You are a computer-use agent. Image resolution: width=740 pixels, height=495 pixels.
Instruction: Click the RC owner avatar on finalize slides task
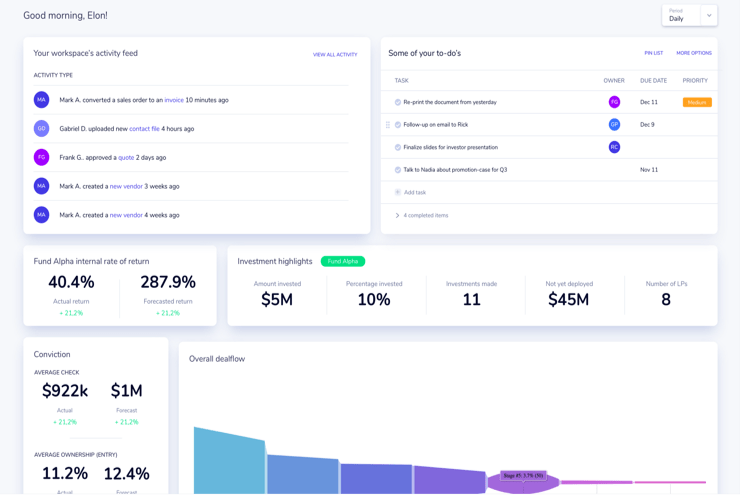[614, 147]
